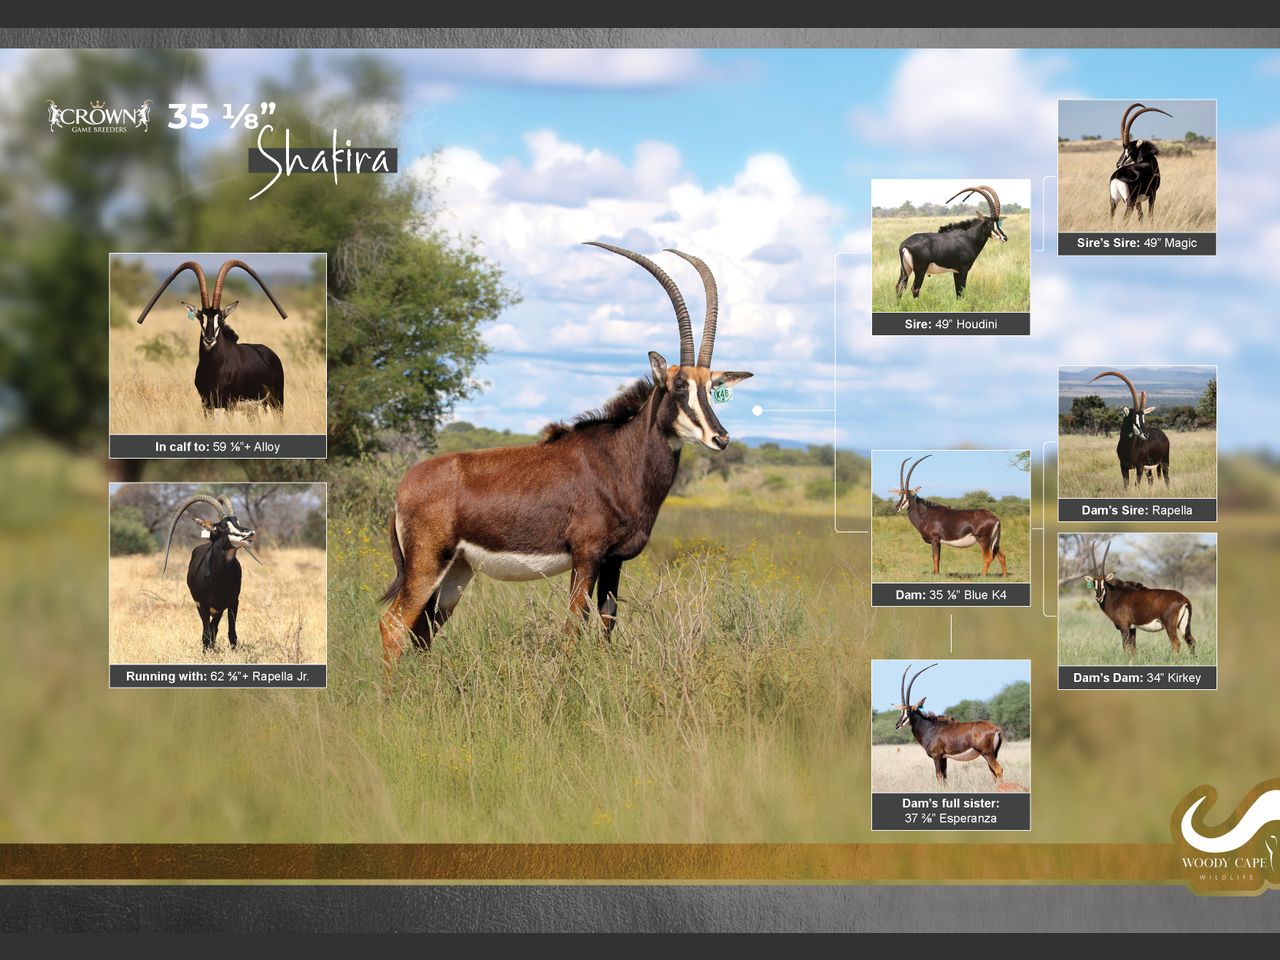
Task: Open the Rapella Jr. bull photo
Action: coord(218,574)
